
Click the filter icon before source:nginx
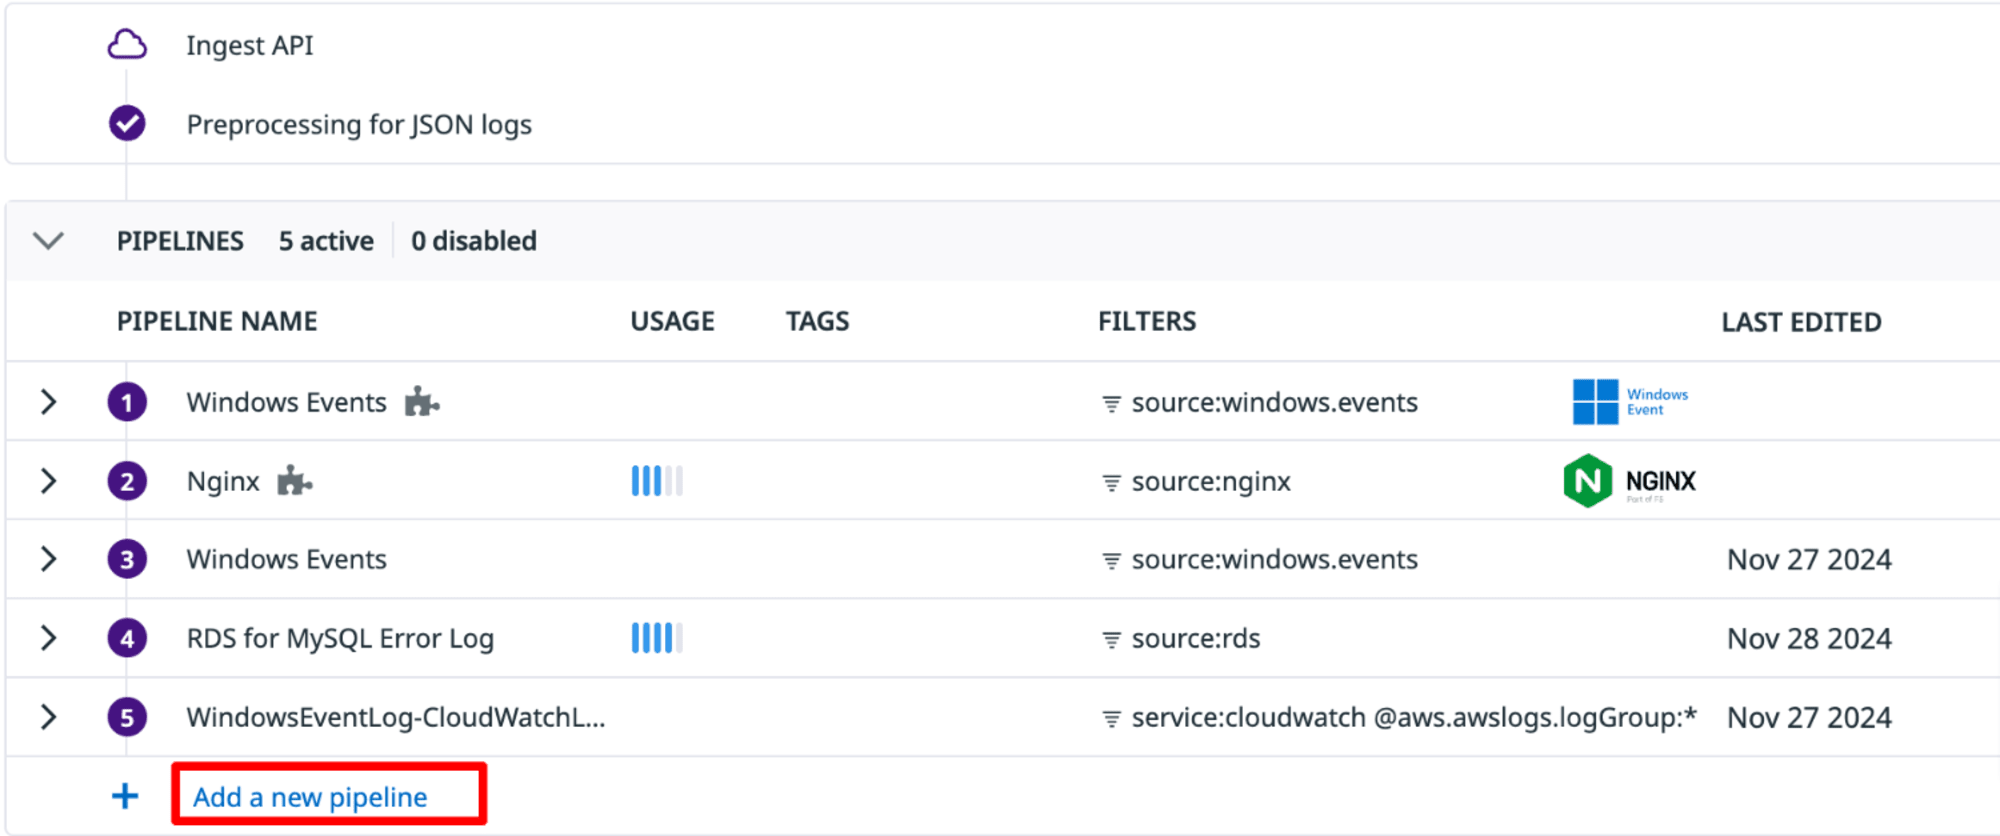point(1111,483)
